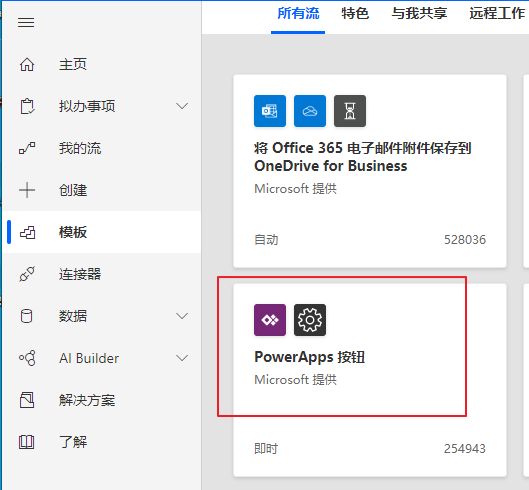Click the OneDrive cloud connector icon
Screen dimensions: 529x490
[310, 111]
